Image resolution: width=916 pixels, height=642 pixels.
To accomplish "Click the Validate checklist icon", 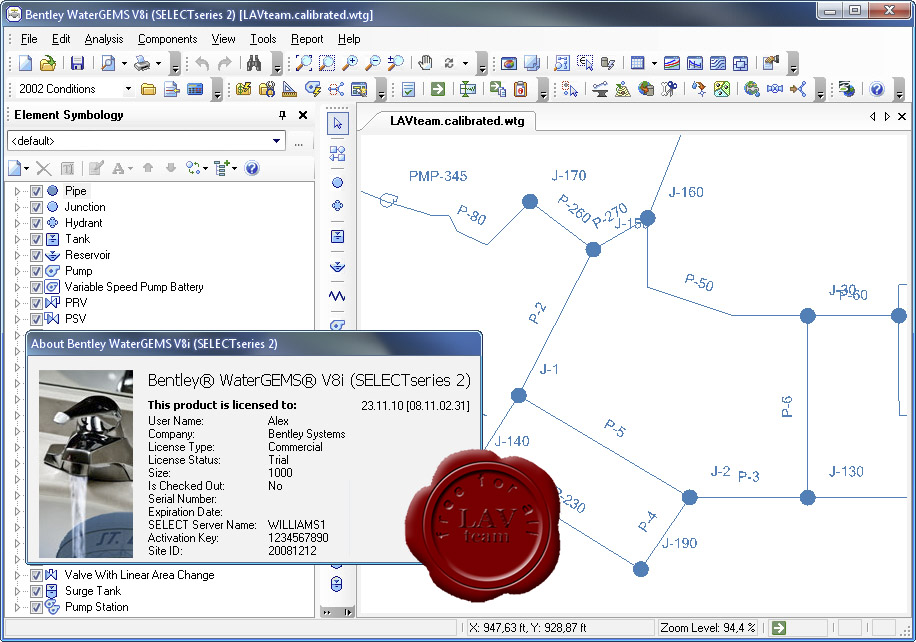I will [408, 89].
